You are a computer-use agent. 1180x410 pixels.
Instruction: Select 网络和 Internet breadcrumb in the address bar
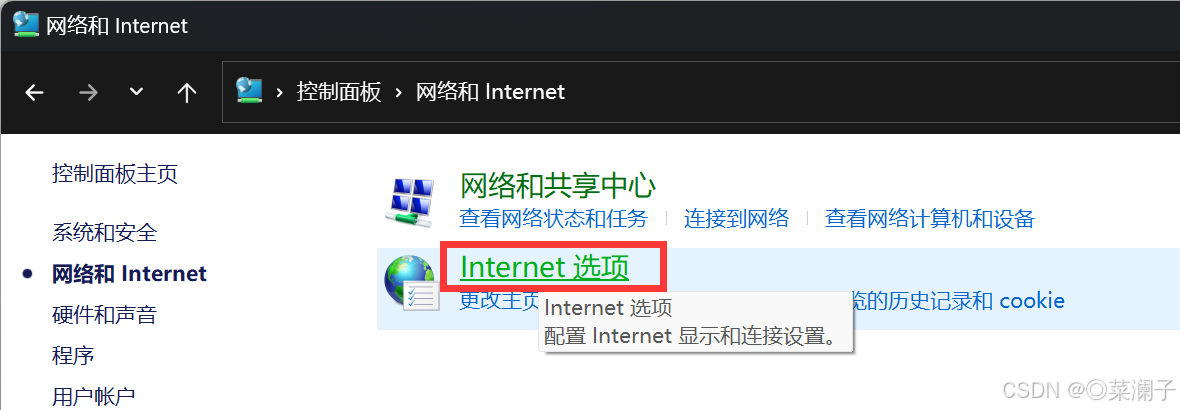(x=490, y=93)
